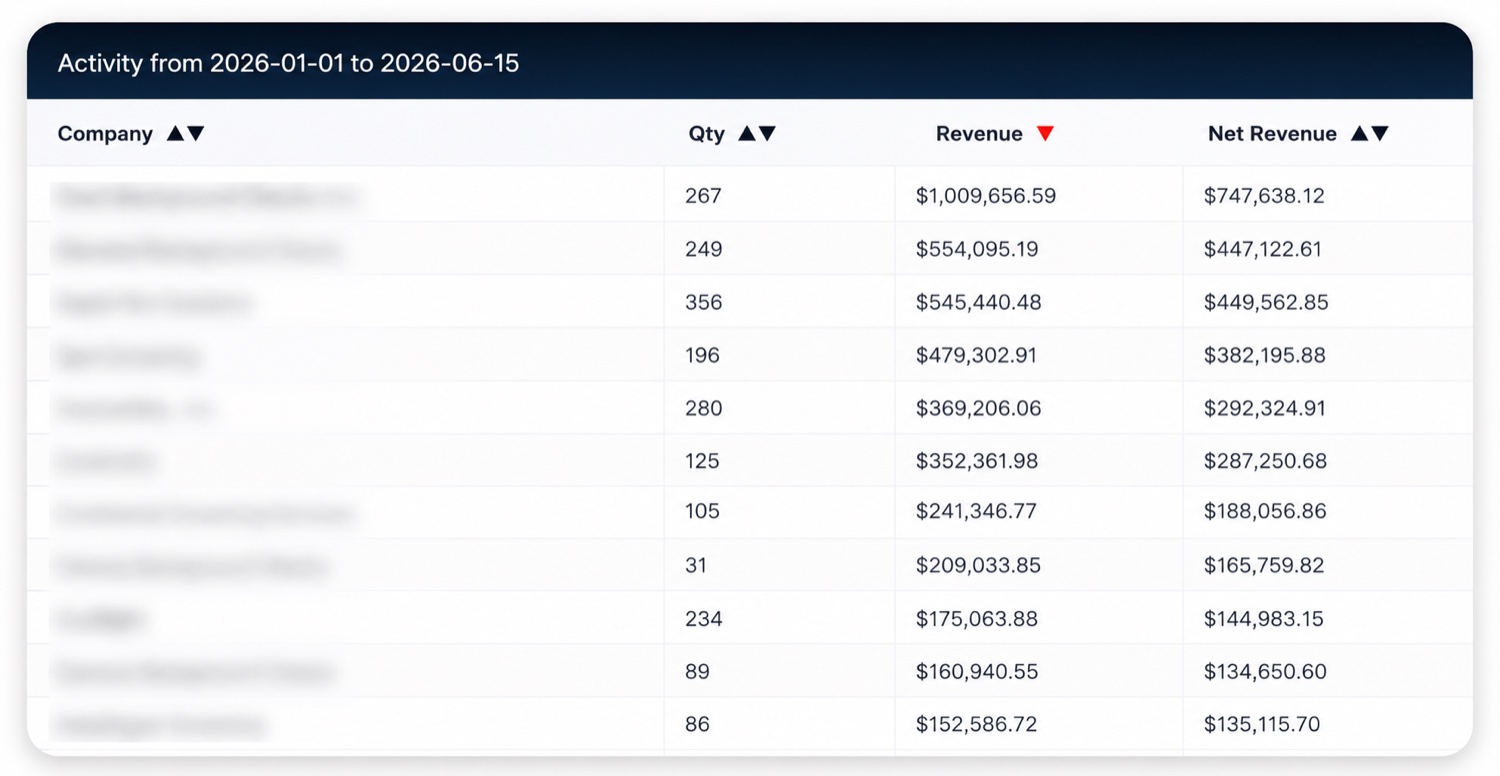The width and height of the screenshot is (1500, 776).
Task: Click the revenue value $545,440.48
Action: click(978, 302)
